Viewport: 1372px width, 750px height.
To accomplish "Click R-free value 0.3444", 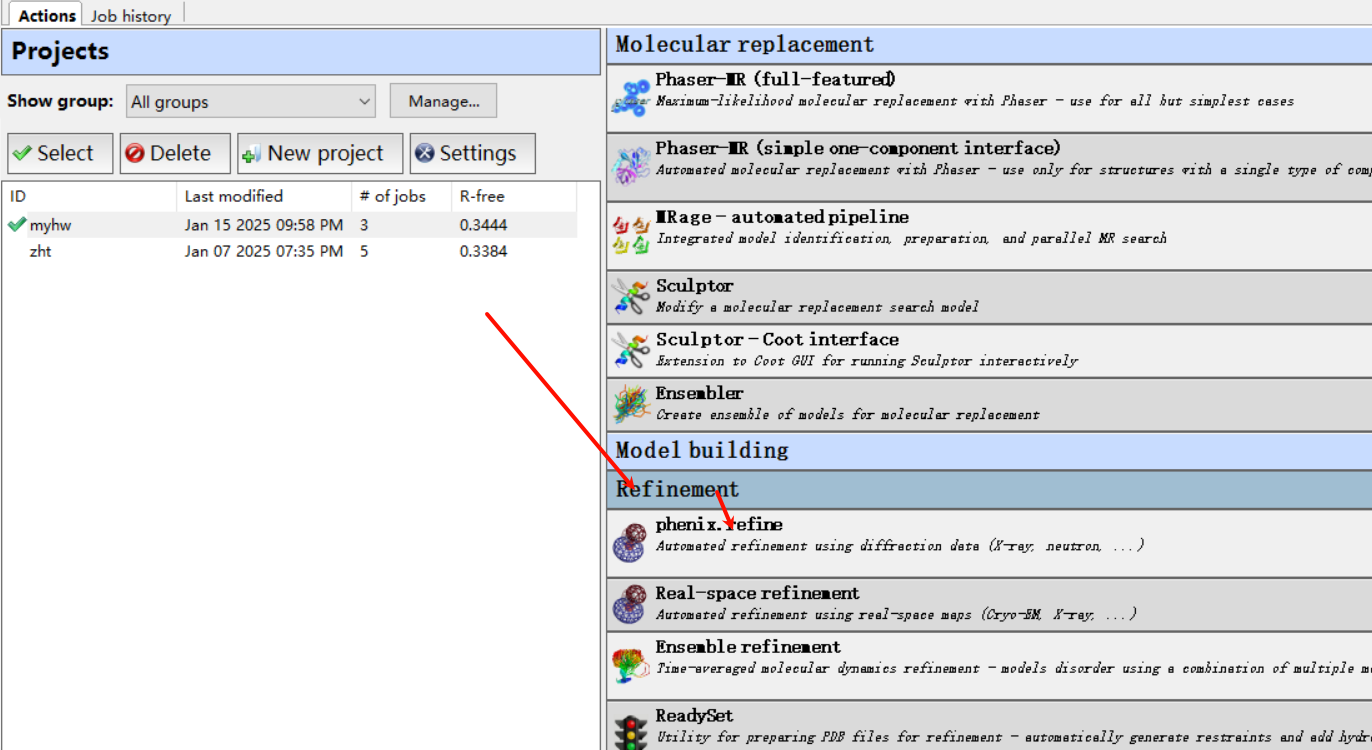I will pos(484,225).
